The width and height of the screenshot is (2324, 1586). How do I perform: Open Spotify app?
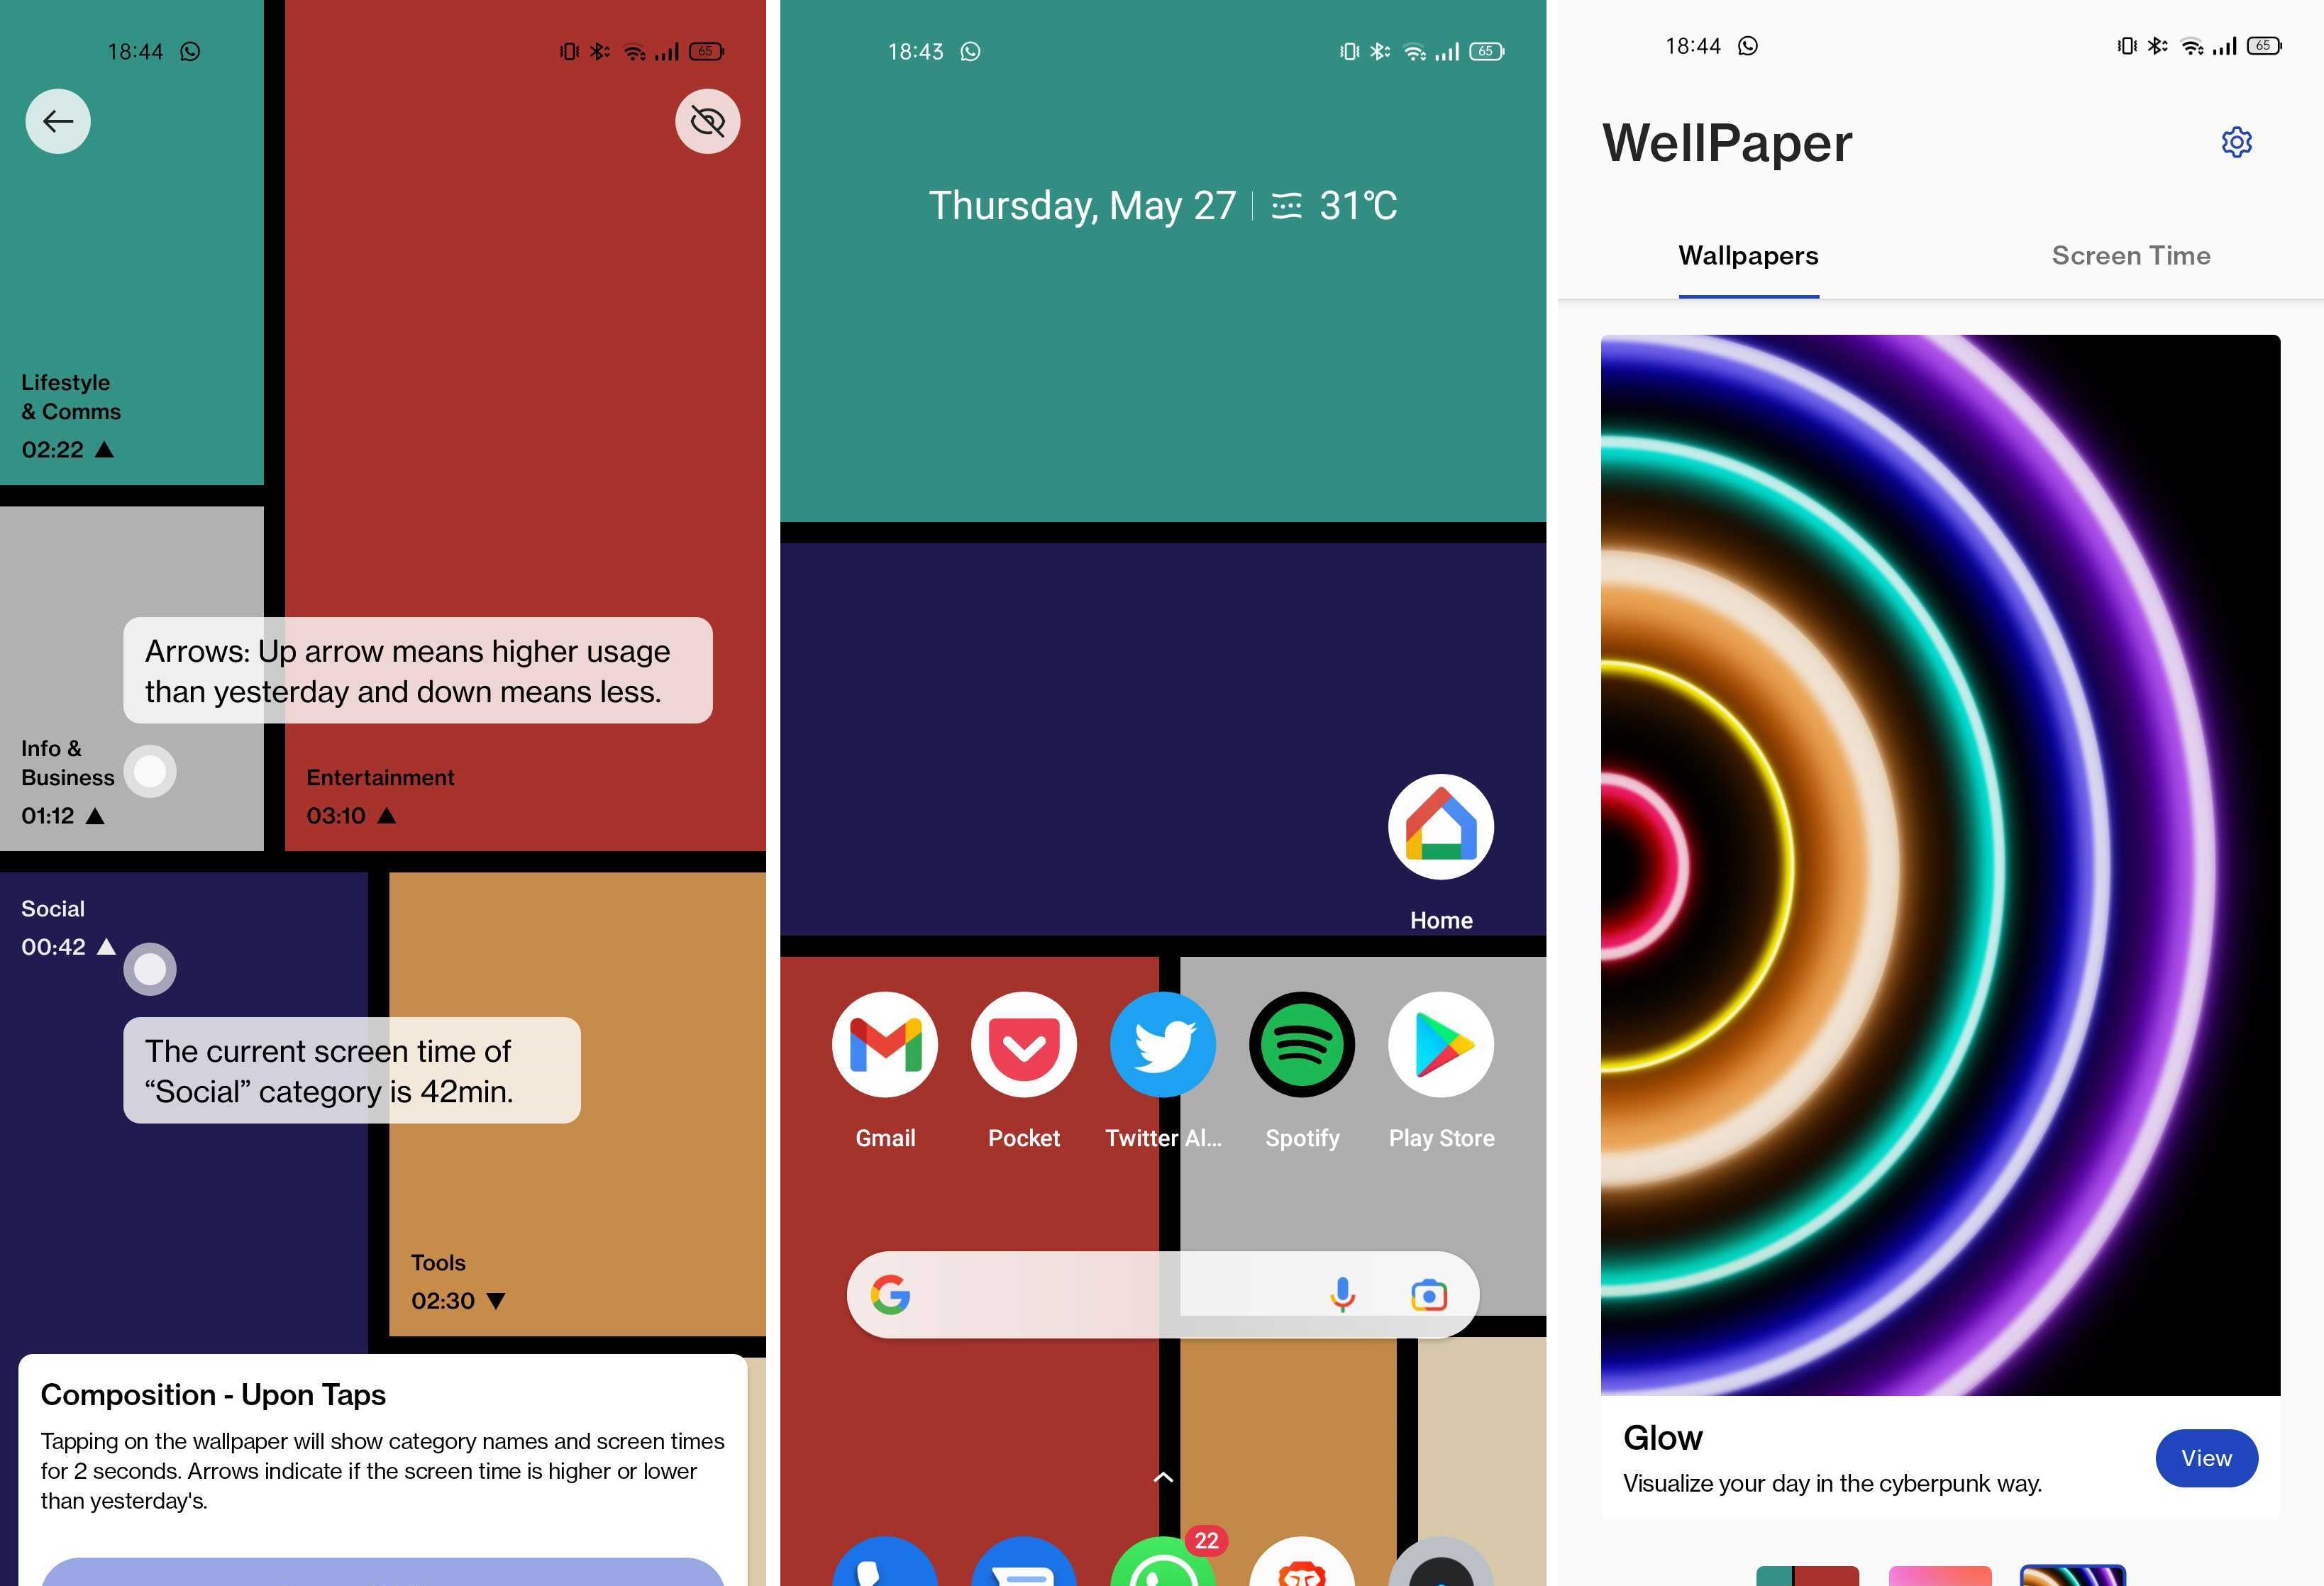coord(1303,1044)
